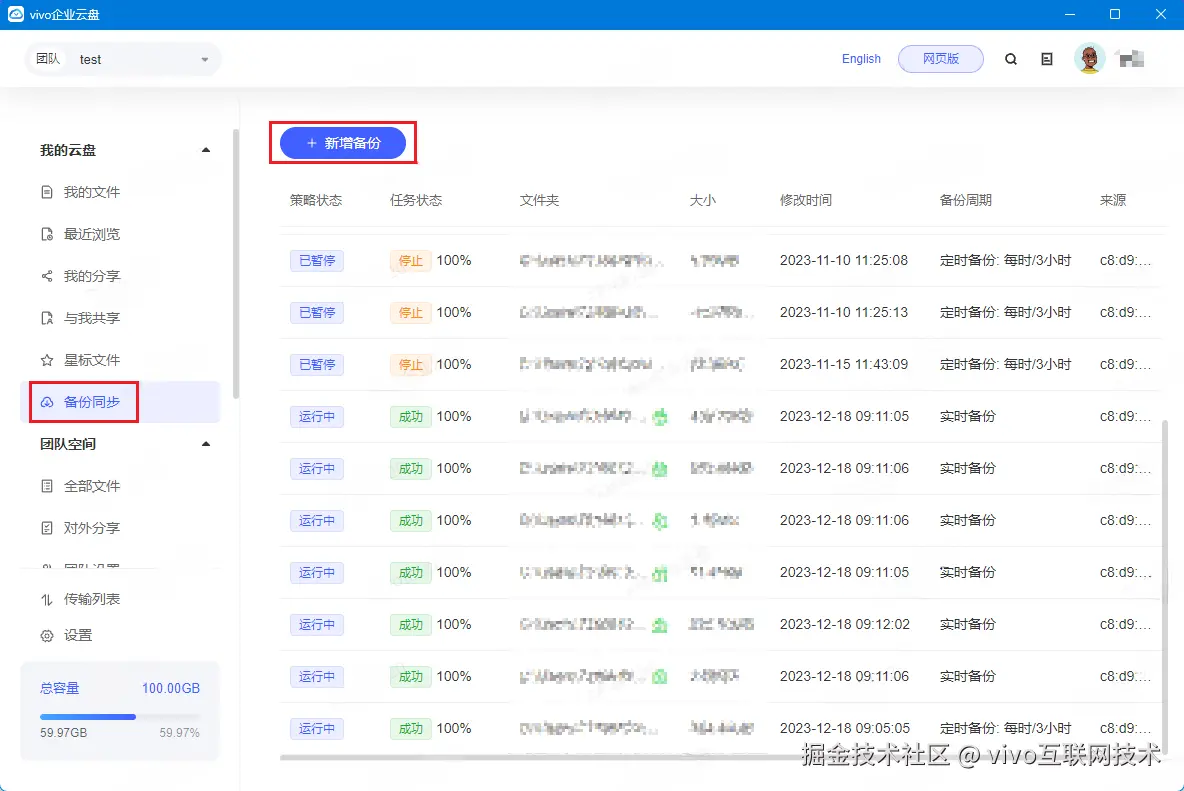Click the message/notification icon beside search
1184x791 pixels.
click(1046, 58)
